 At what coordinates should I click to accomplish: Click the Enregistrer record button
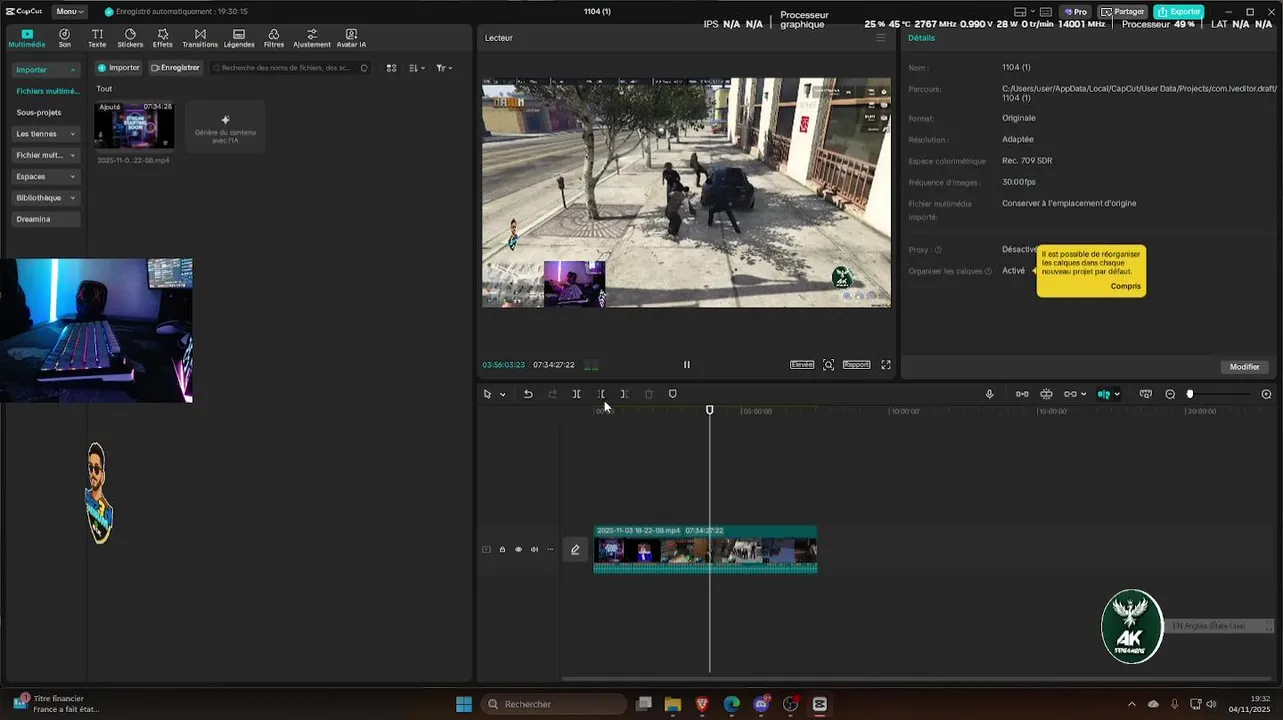(175, 68)
